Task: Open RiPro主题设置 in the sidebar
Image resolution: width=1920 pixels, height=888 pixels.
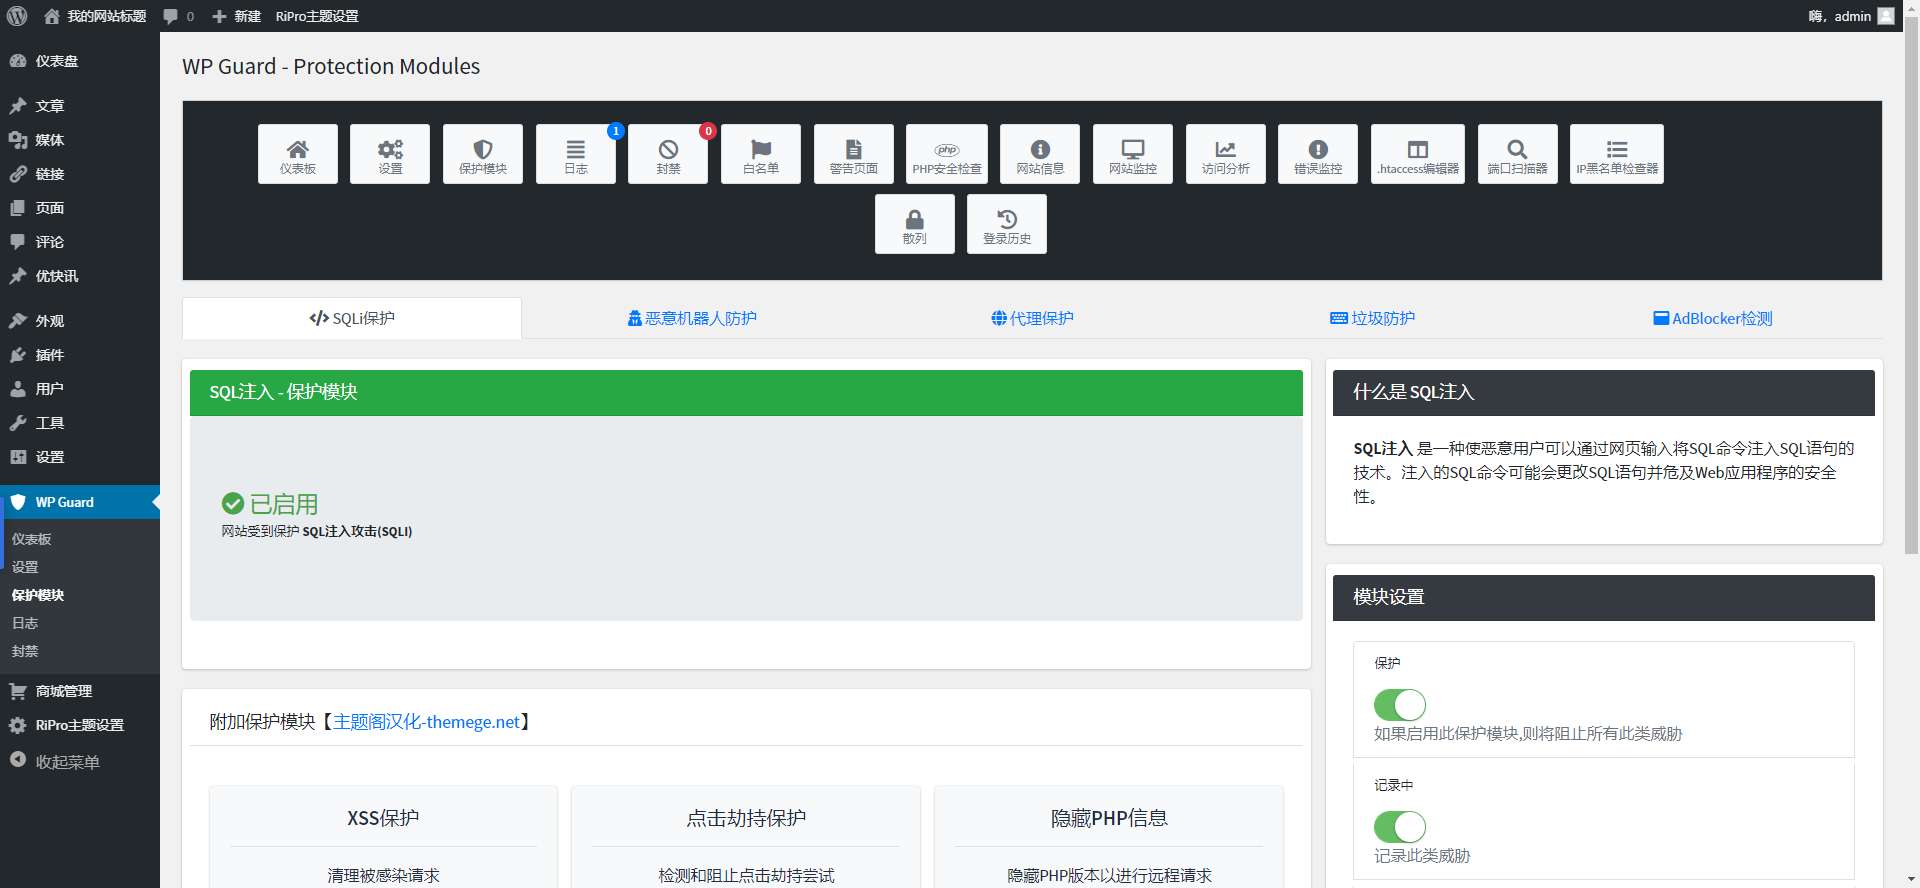Action: 80,725
